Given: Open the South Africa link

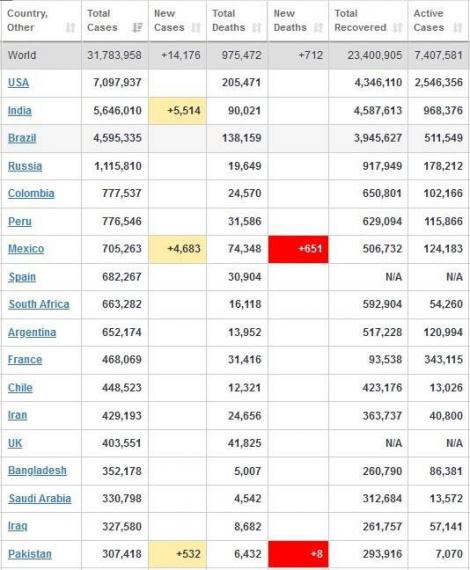Looking at the screenshot, I should [x=39, y=304].
